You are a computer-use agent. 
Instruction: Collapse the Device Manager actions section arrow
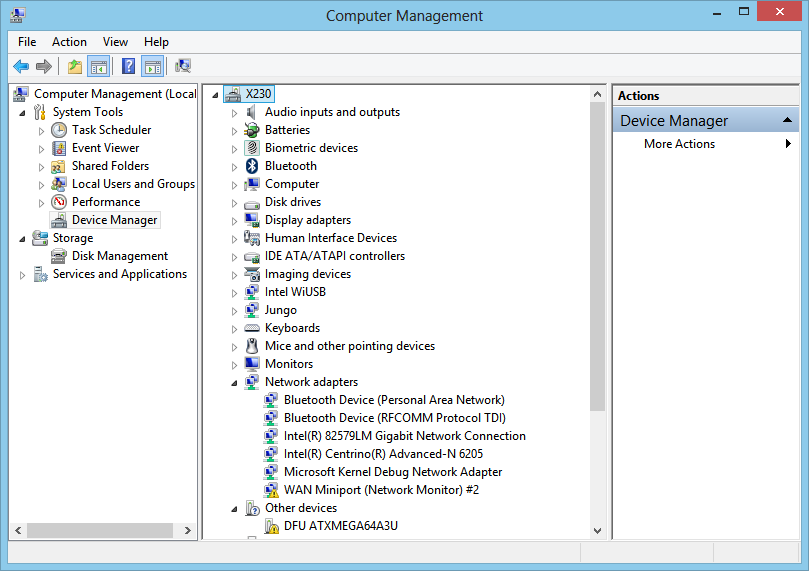(787, 120)
